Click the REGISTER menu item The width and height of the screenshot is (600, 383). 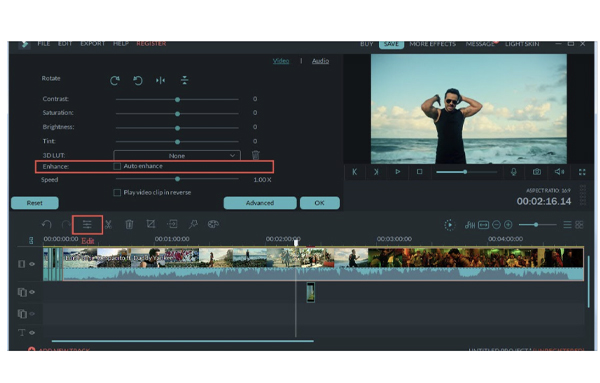coord(151,44)
